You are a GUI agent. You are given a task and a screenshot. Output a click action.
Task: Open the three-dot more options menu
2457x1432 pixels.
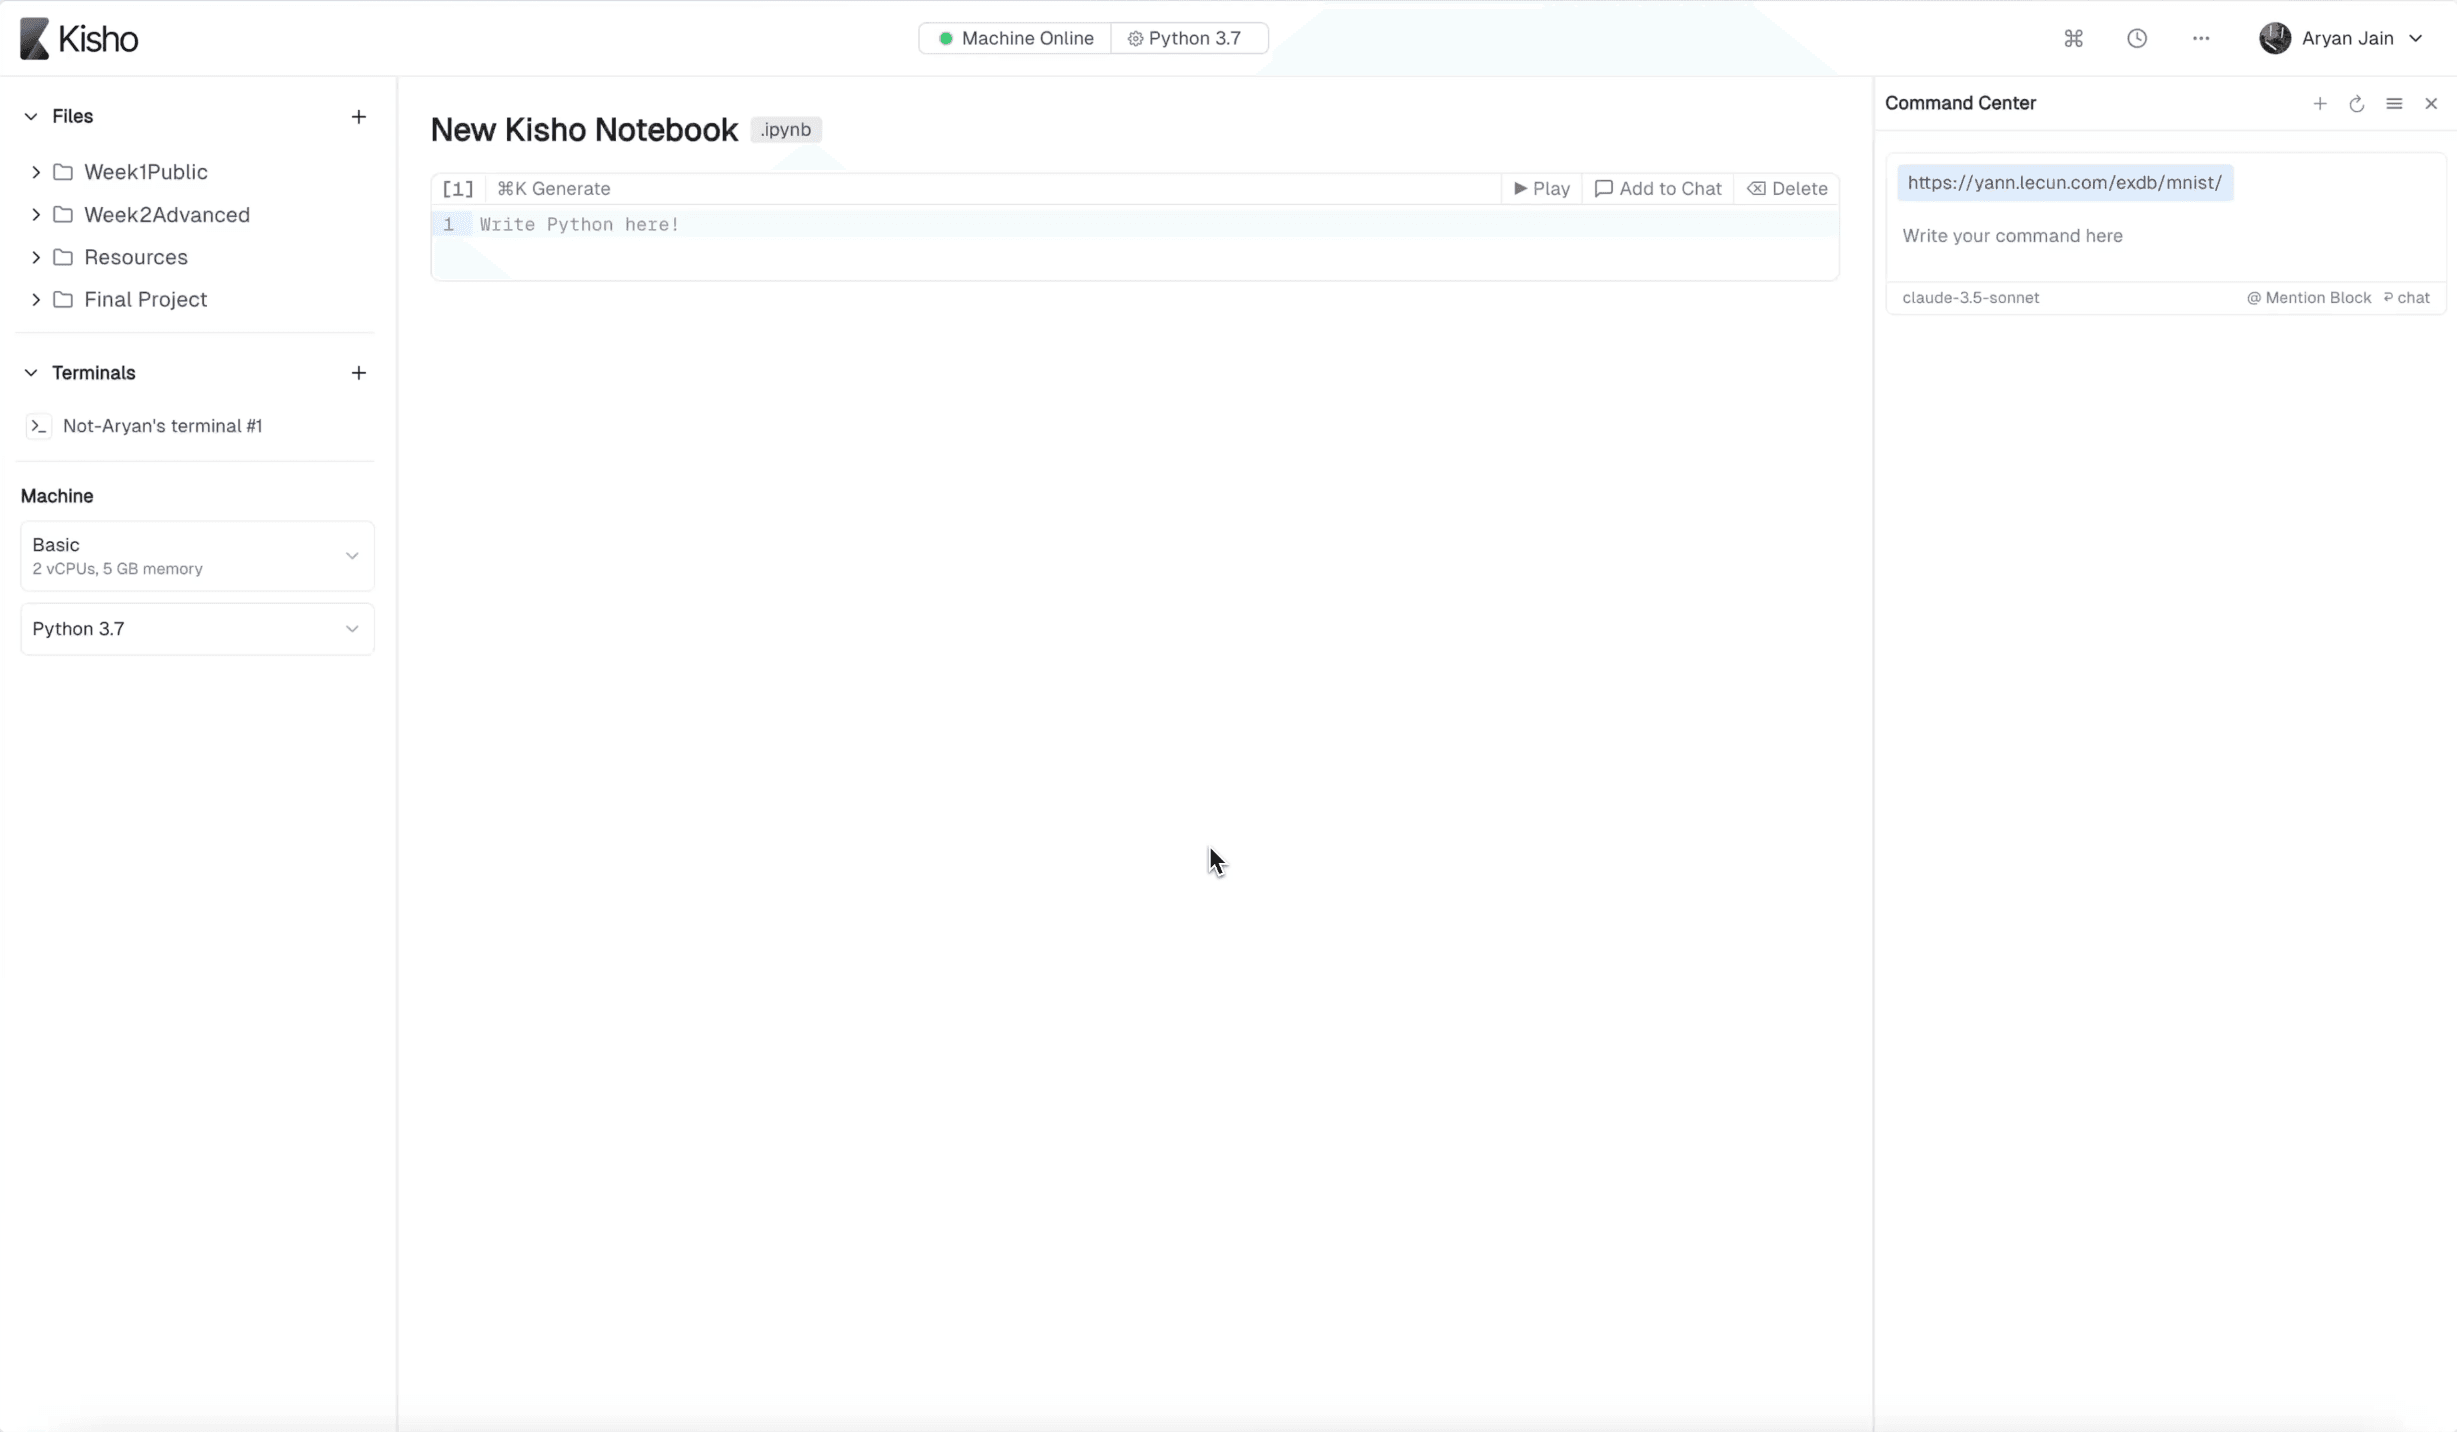(2201, 38)
